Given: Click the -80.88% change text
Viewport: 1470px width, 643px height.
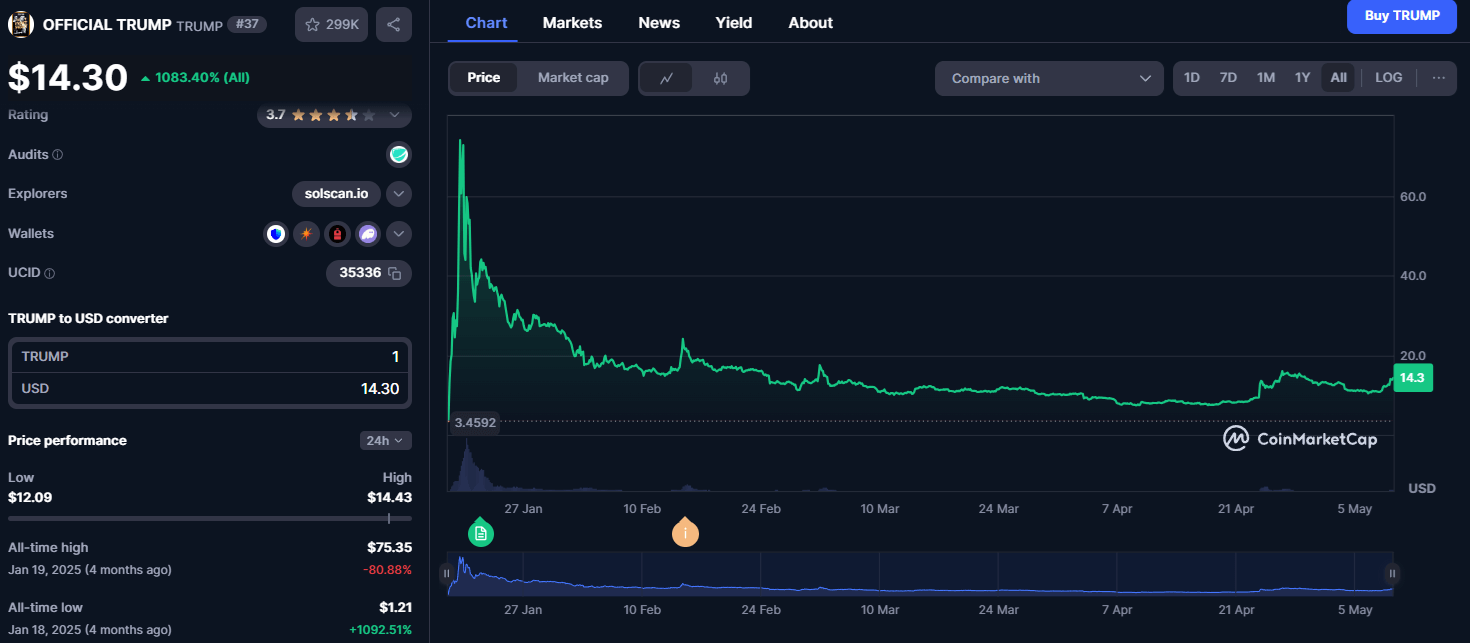Looking at the screenshot, I should coord(385,570).
